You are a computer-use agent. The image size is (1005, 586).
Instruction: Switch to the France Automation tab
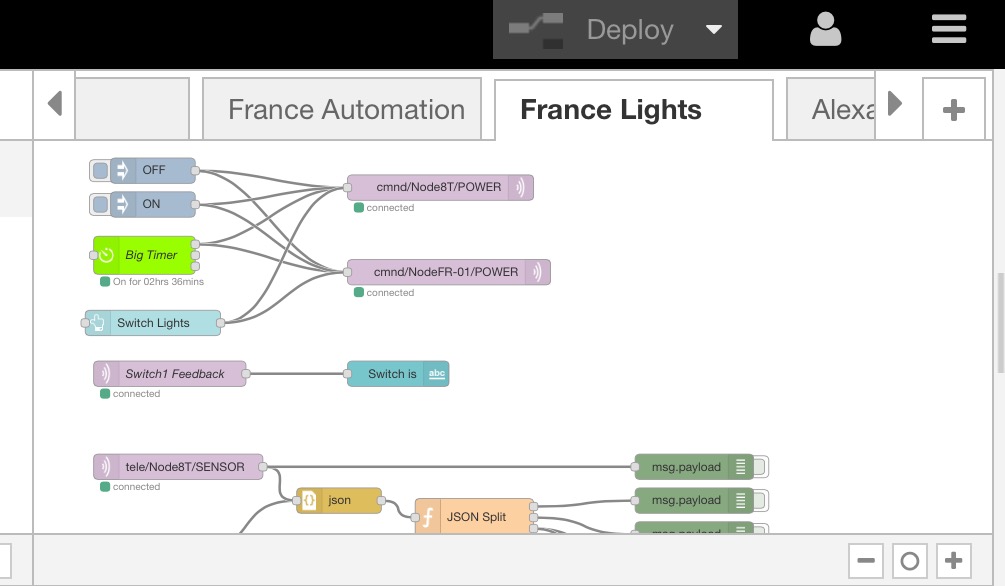click(x=342, y=109)
